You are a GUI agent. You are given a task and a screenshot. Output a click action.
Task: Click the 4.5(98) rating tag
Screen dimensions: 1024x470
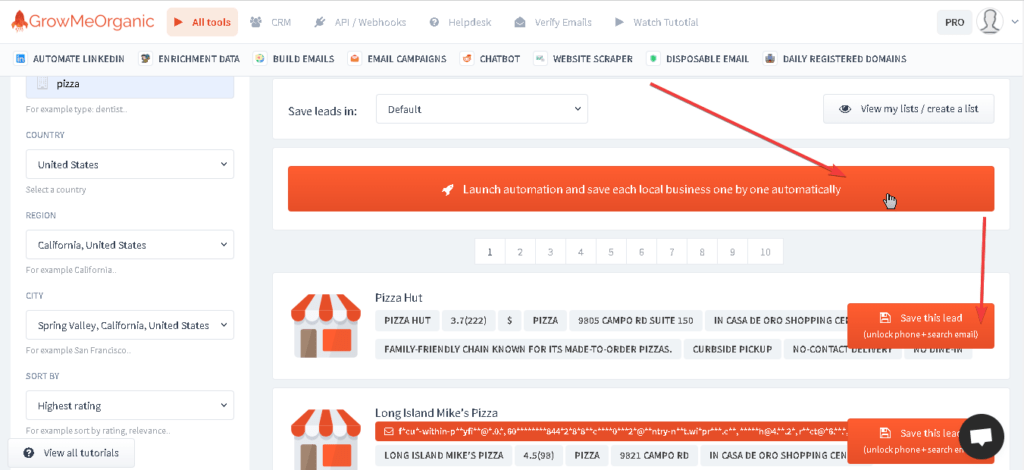538,455
